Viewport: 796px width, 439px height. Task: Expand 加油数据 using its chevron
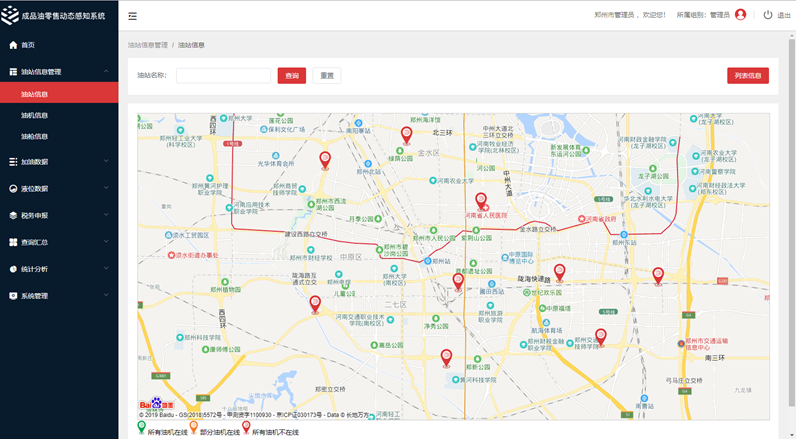click(x=106, y=161)
